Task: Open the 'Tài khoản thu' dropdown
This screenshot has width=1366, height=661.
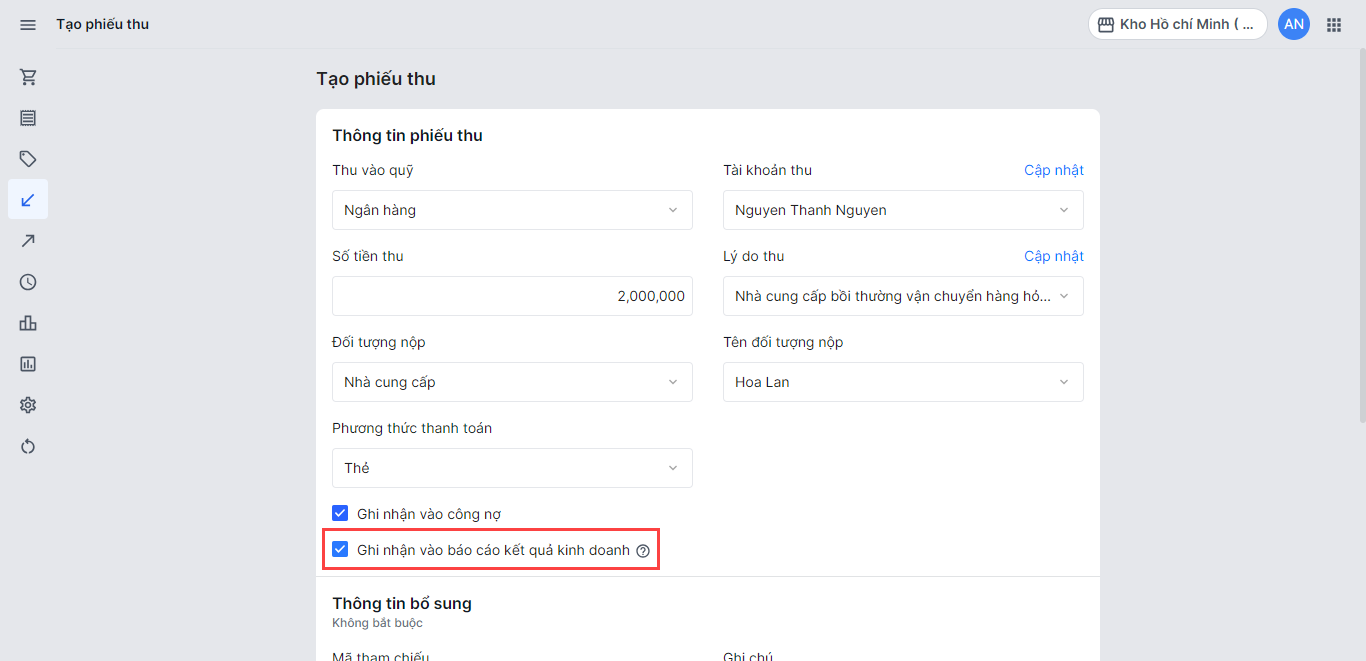Action: click(902, 210)
